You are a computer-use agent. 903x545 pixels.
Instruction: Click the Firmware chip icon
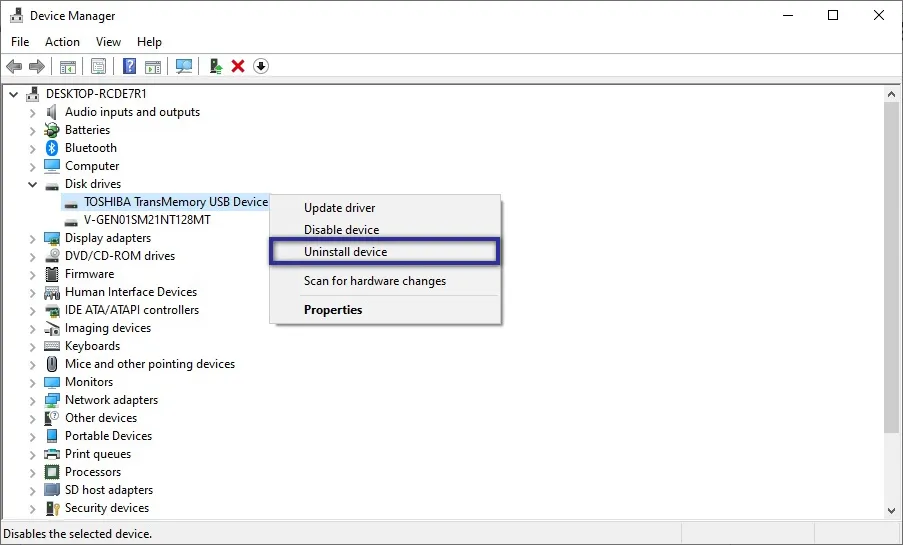click(52, 274)
